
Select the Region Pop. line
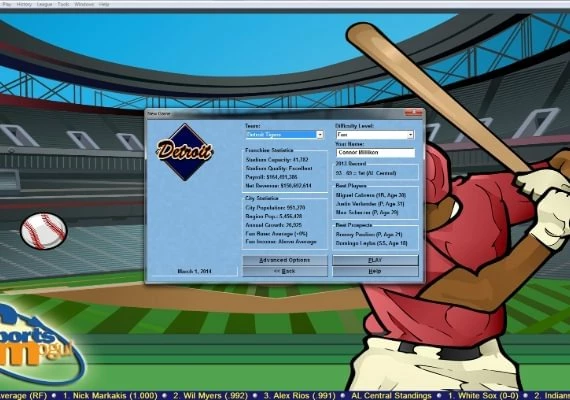[x=274, y=216]
